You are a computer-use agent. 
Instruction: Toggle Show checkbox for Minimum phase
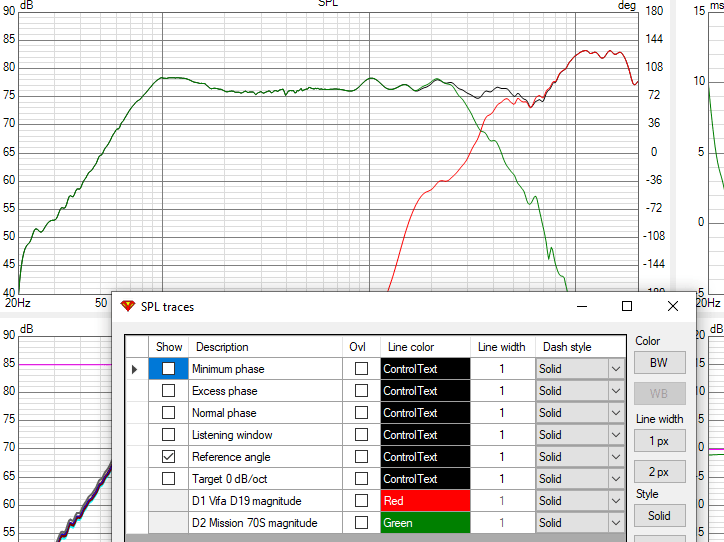(169, 368)
